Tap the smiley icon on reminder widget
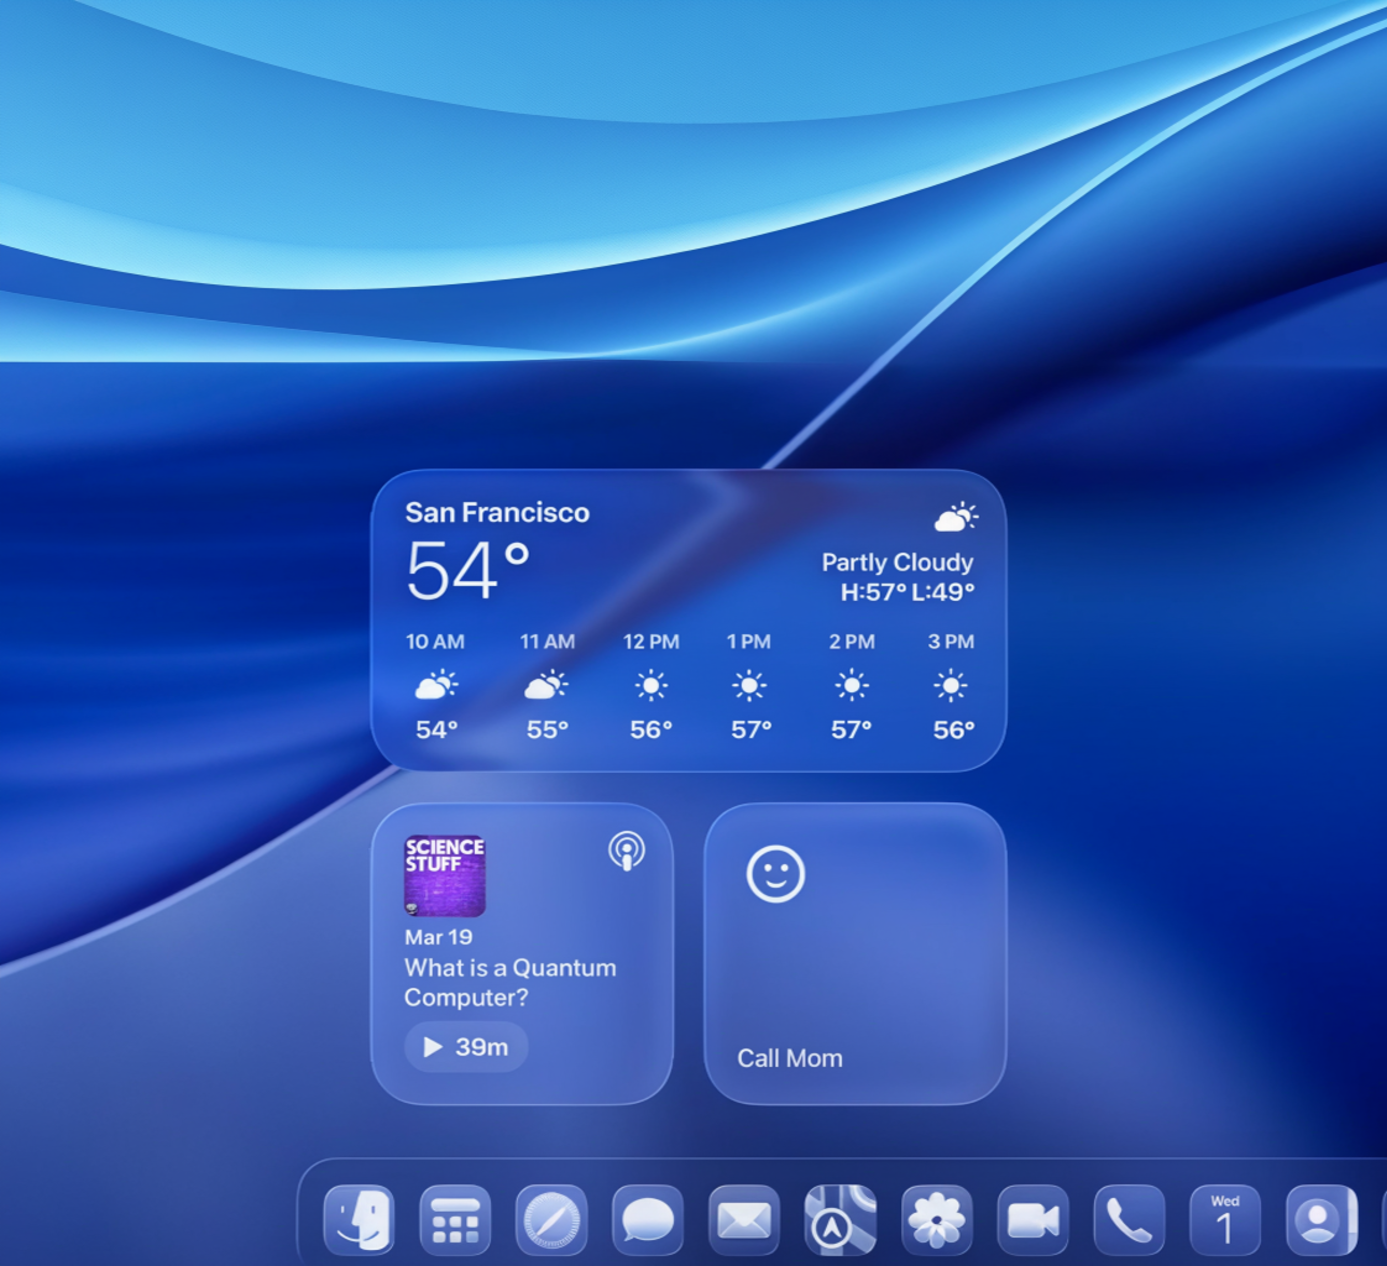Viewport: 1387px width, 1266px height. pyautogui.click(x=775, y=874)
